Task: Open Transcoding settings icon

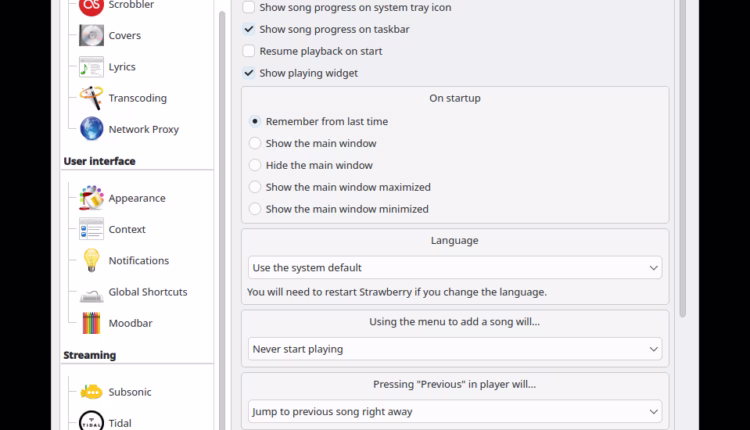Action: (91, 98)
